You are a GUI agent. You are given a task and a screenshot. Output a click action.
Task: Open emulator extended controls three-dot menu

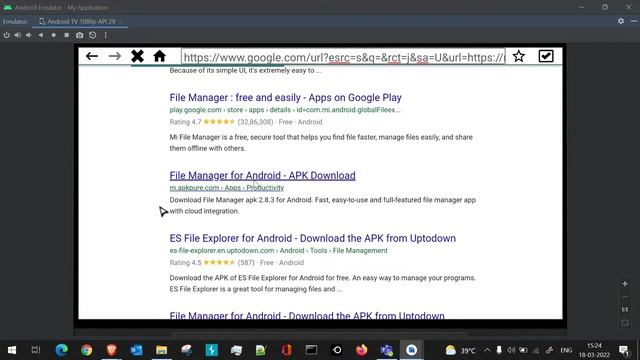coord(106,35)
